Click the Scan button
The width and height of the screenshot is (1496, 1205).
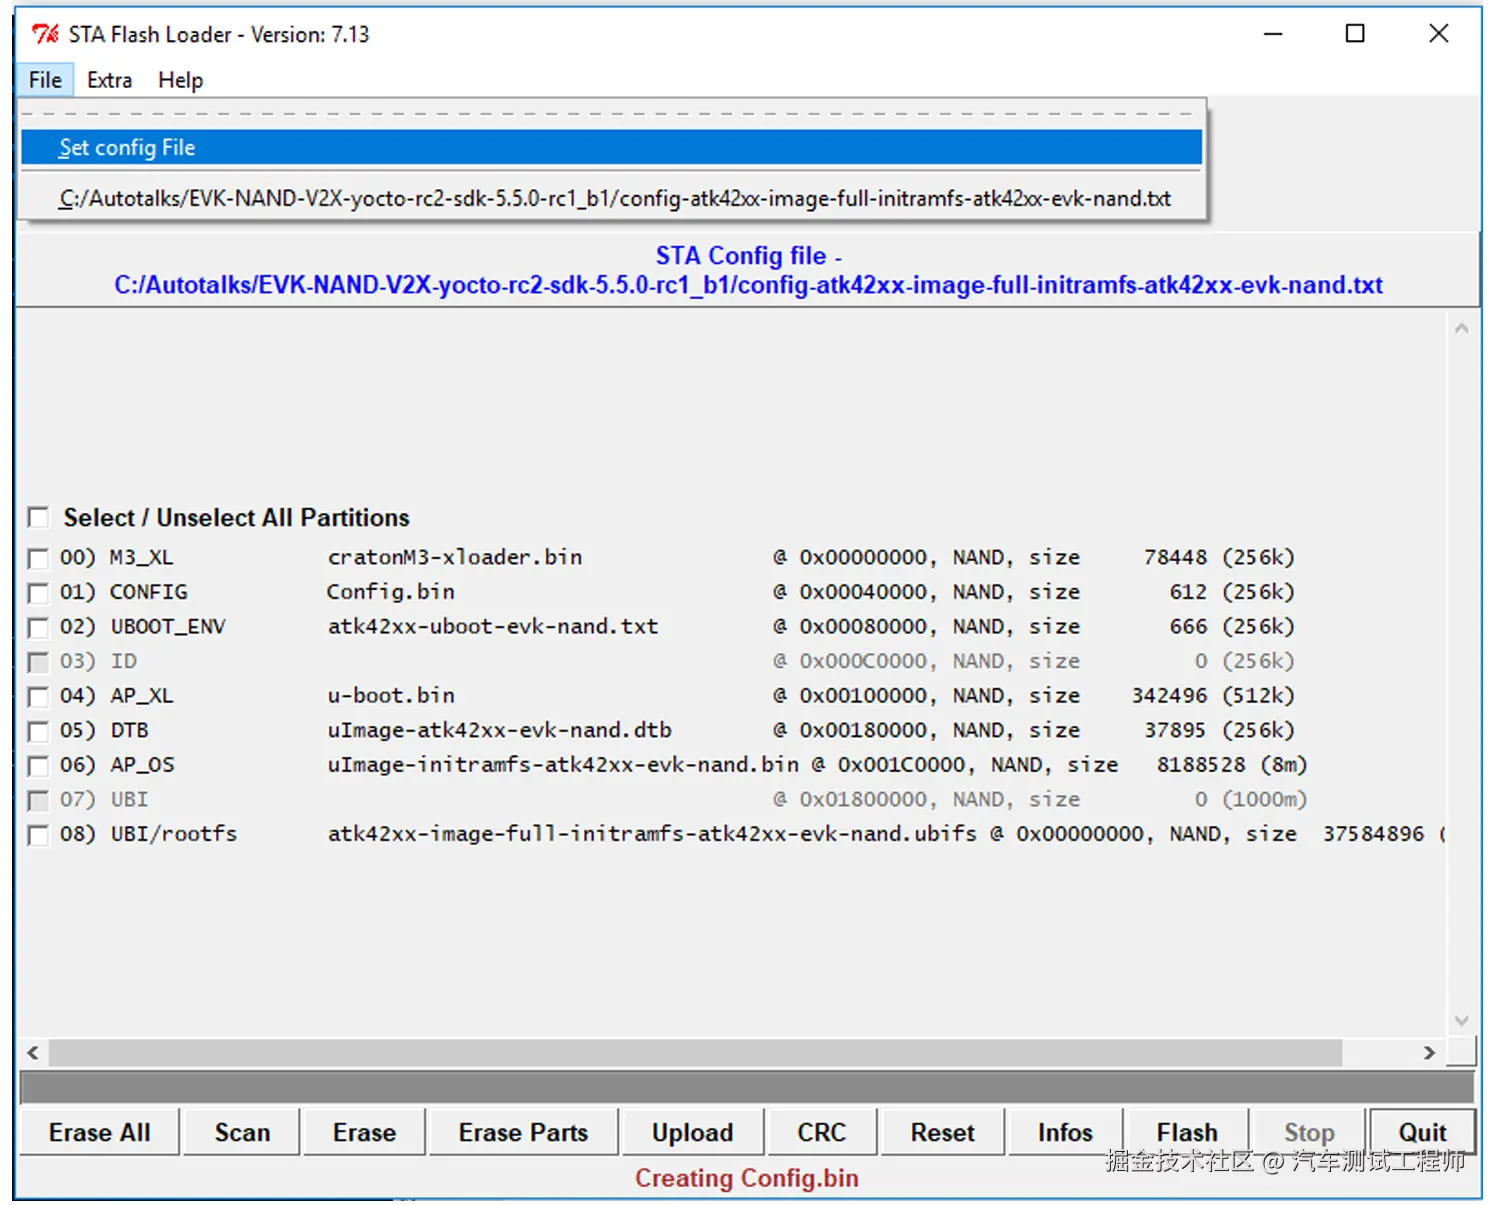click(x=242, y=1132)
